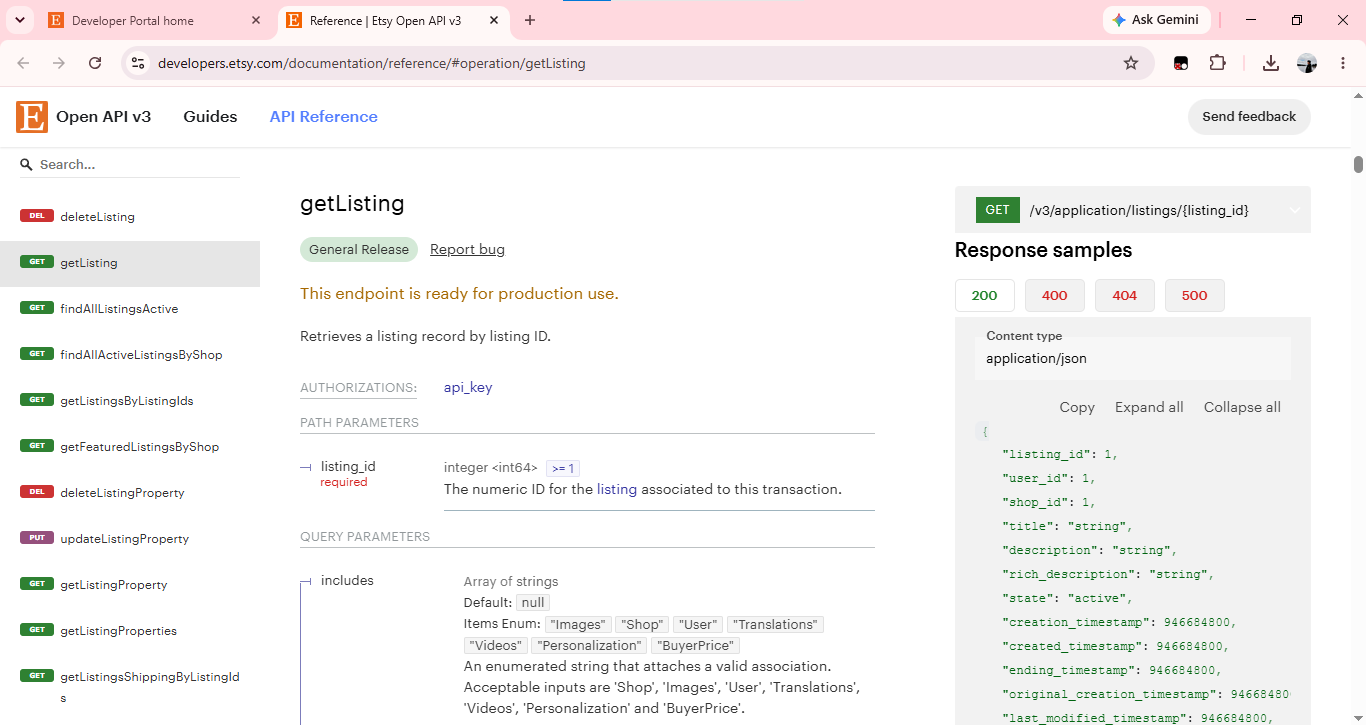Switch to the 404 response sample tab

coord(1125,295)
